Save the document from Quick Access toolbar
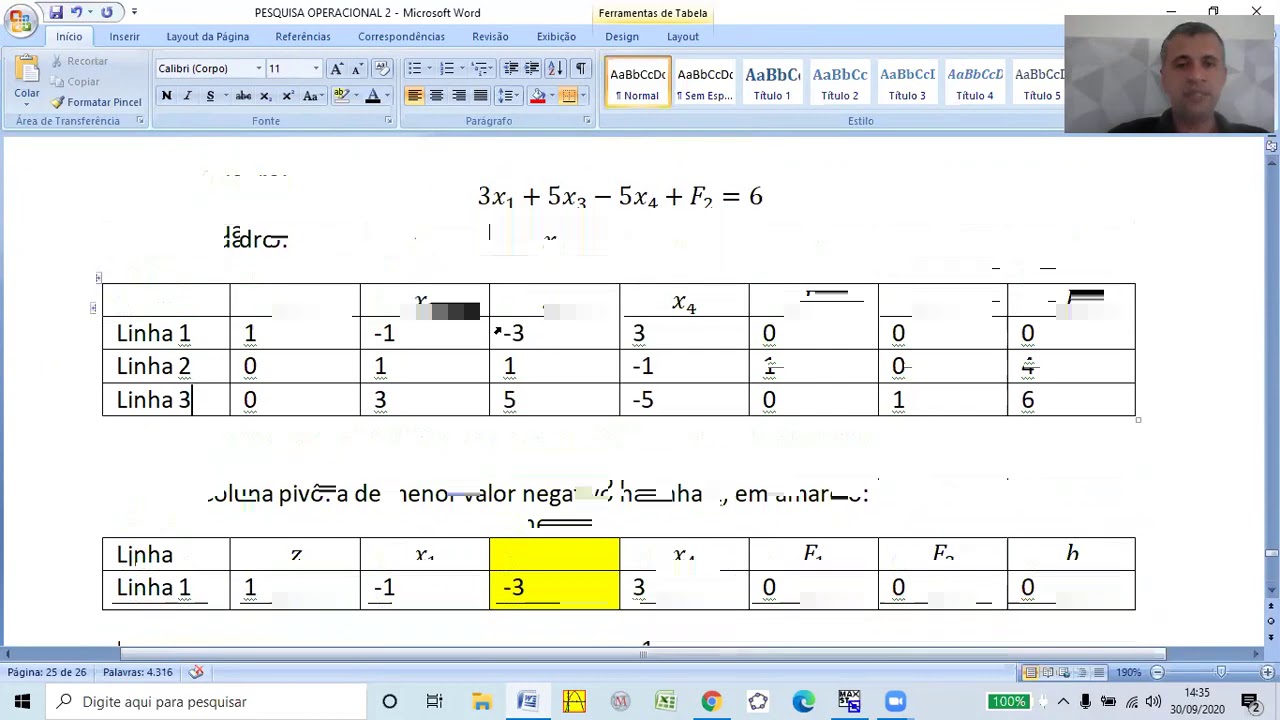This screenshot has height=720, width=1280. point(56,12)
